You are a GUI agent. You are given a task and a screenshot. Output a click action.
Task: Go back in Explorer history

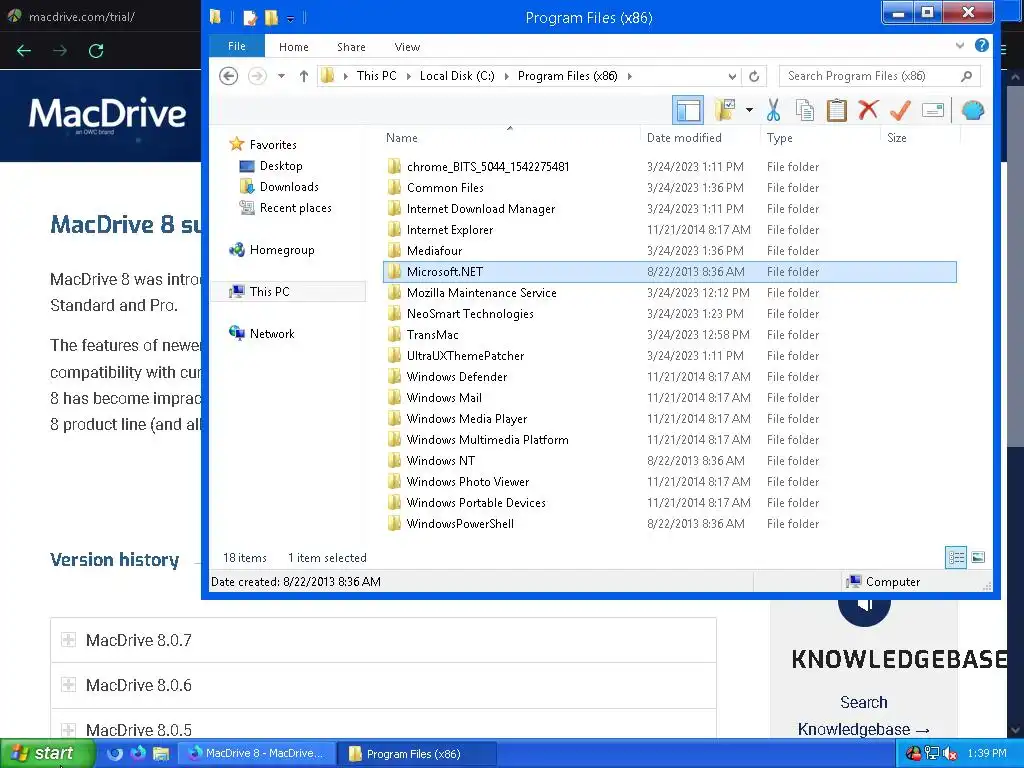tap(228, 76)
